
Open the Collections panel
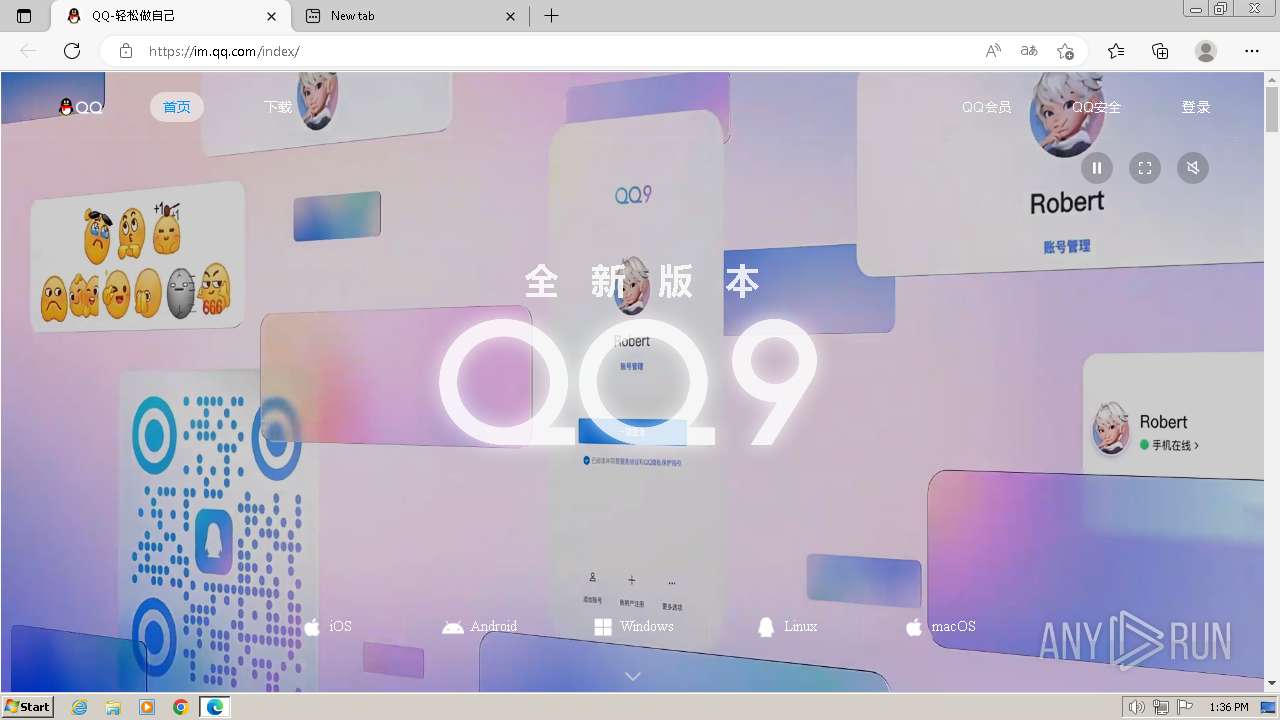(x=1160, y=51)
